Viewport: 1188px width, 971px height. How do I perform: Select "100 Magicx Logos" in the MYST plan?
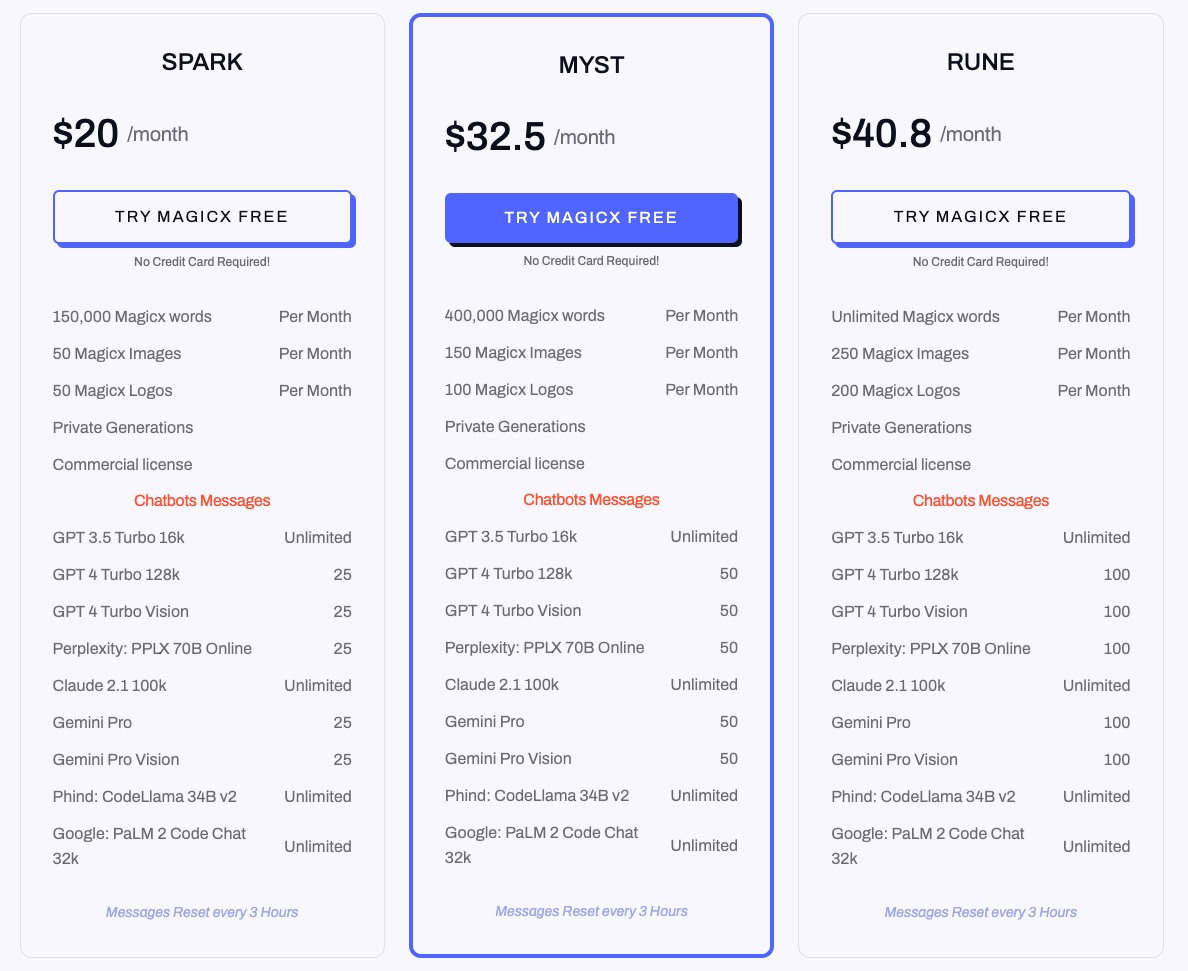point(509,390)
